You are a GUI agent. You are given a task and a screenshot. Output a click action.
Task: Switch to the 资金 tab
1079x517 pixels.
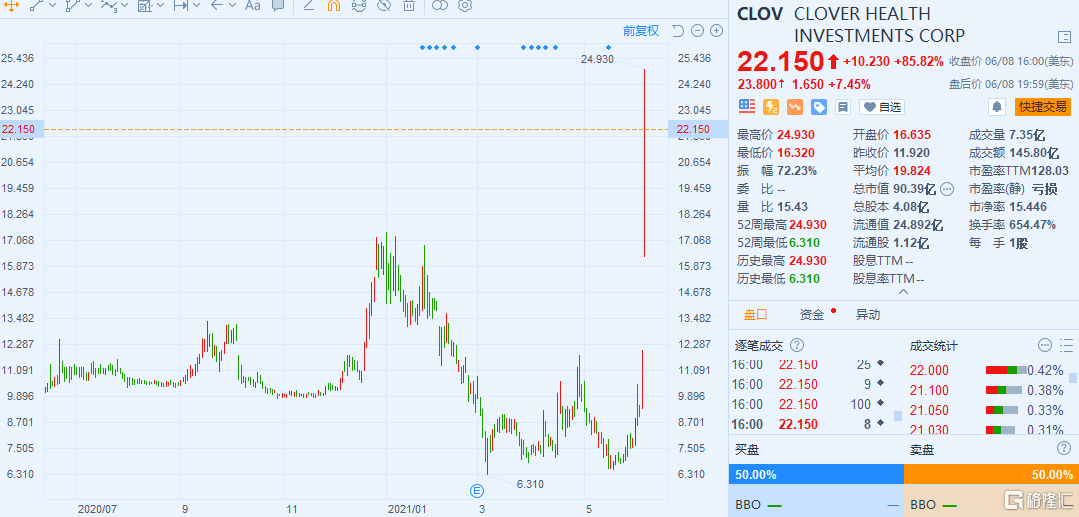[812, 315]
